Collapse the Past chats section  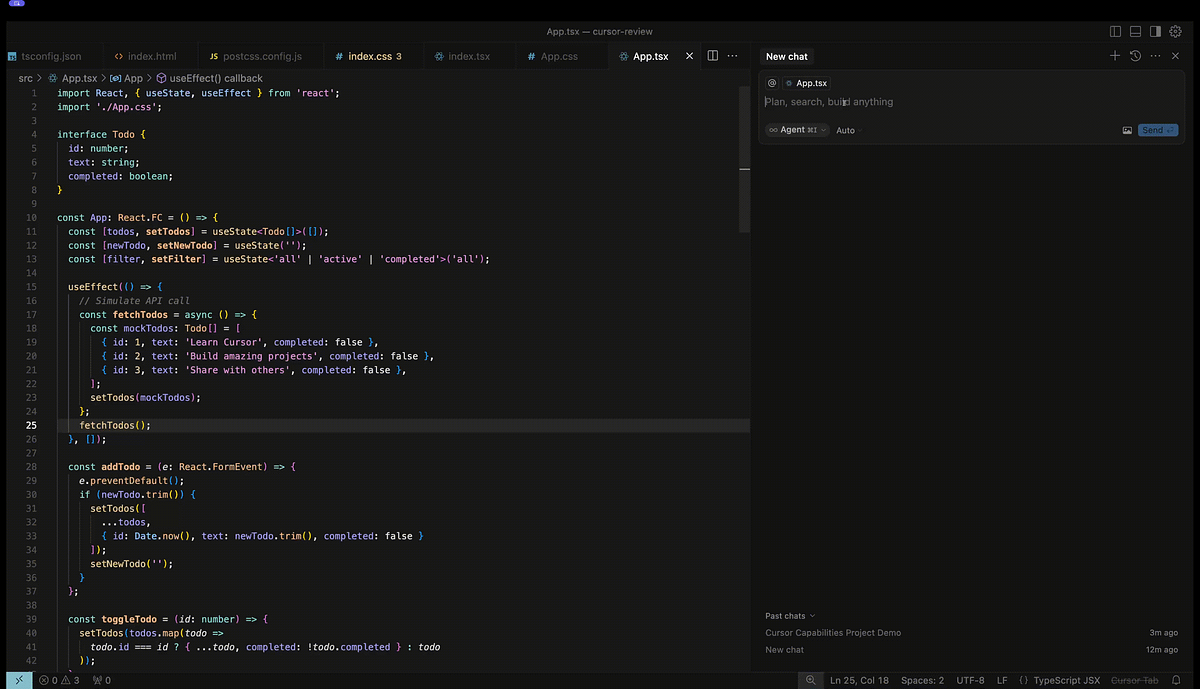(790, 615)
